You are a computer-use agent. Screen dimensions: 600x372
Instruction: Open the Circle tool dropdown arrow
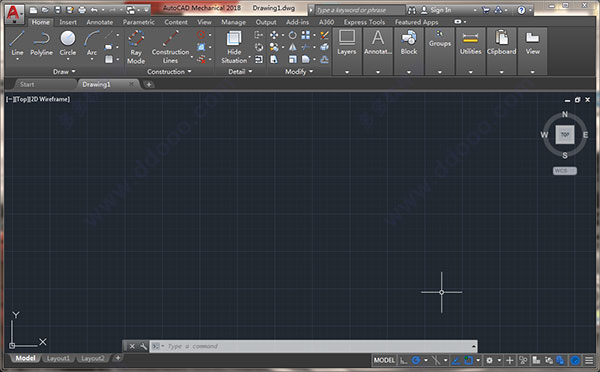pyautogui.click(x=68, y=59)
